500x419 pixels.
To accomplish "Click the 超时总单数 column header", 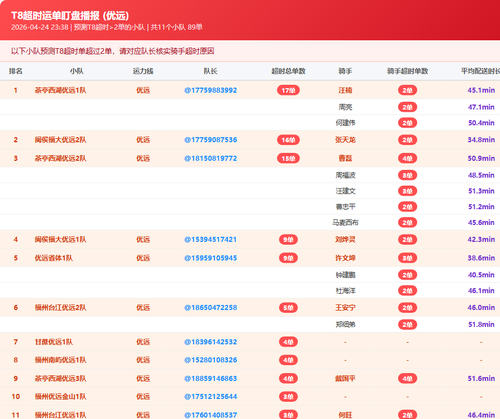I will click(288, 71).
